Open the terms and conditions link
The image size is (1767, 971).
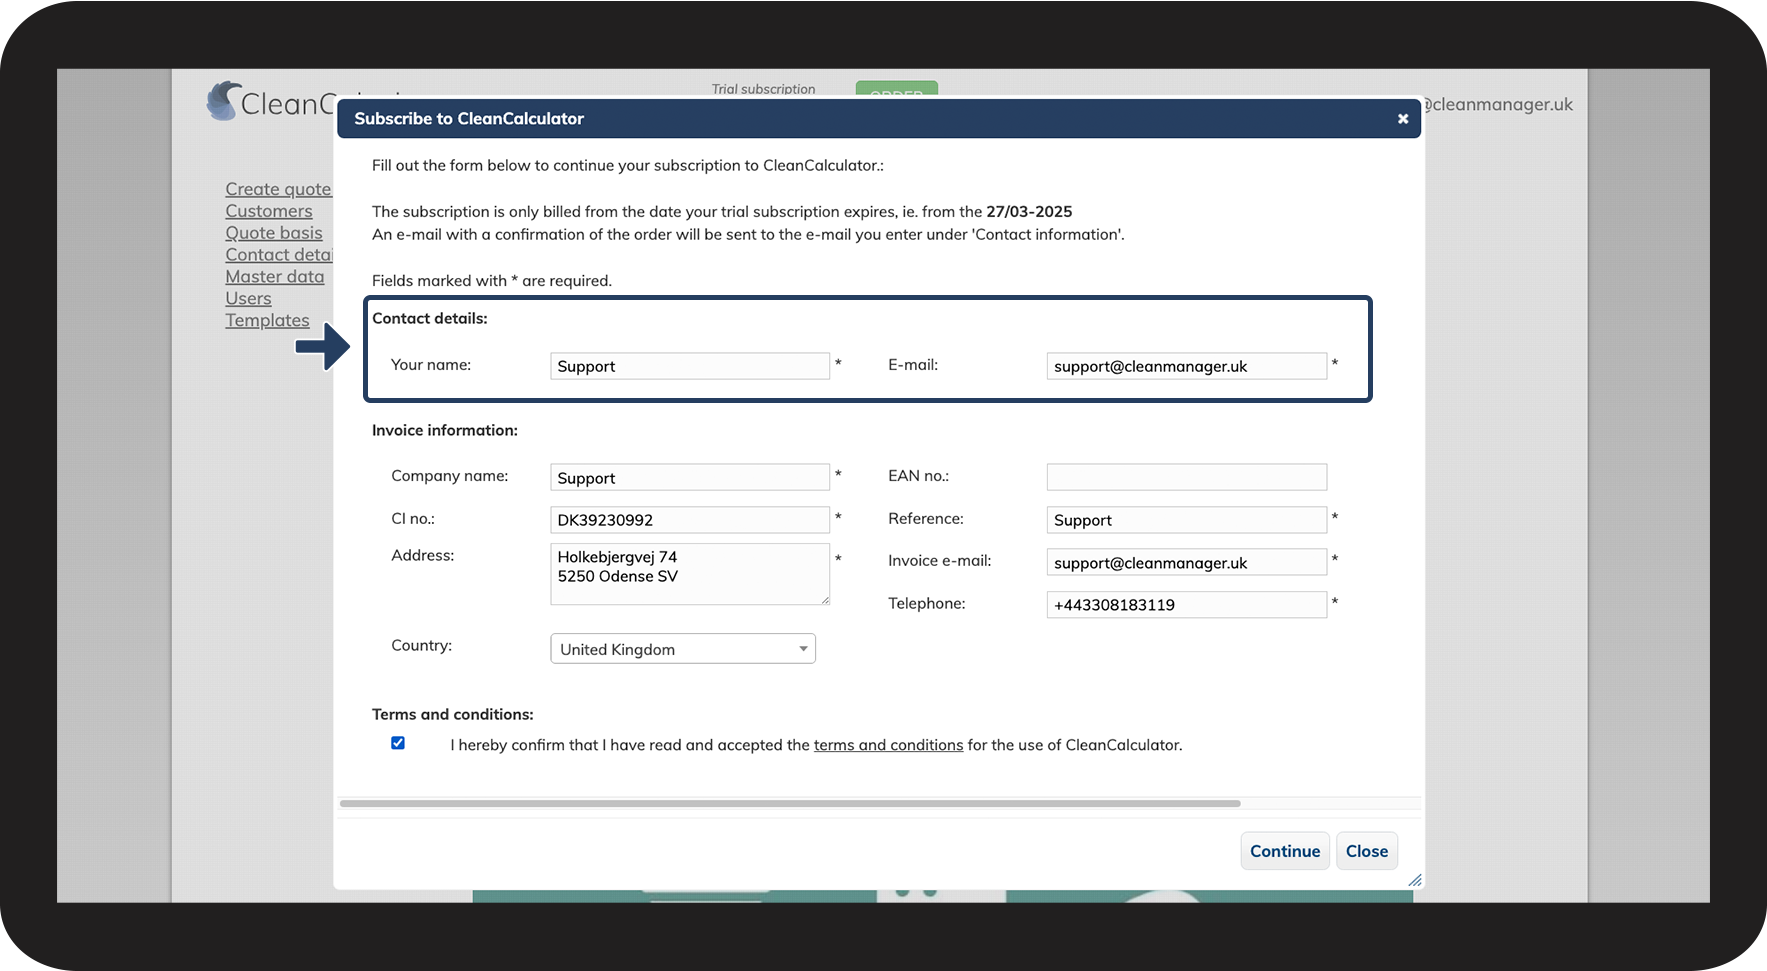(x=888, y=745)
